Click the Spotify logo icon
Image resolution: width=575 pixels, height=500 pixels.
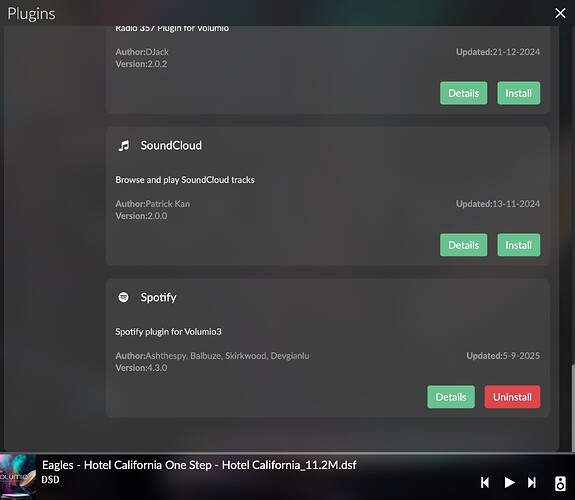point(124,297)
